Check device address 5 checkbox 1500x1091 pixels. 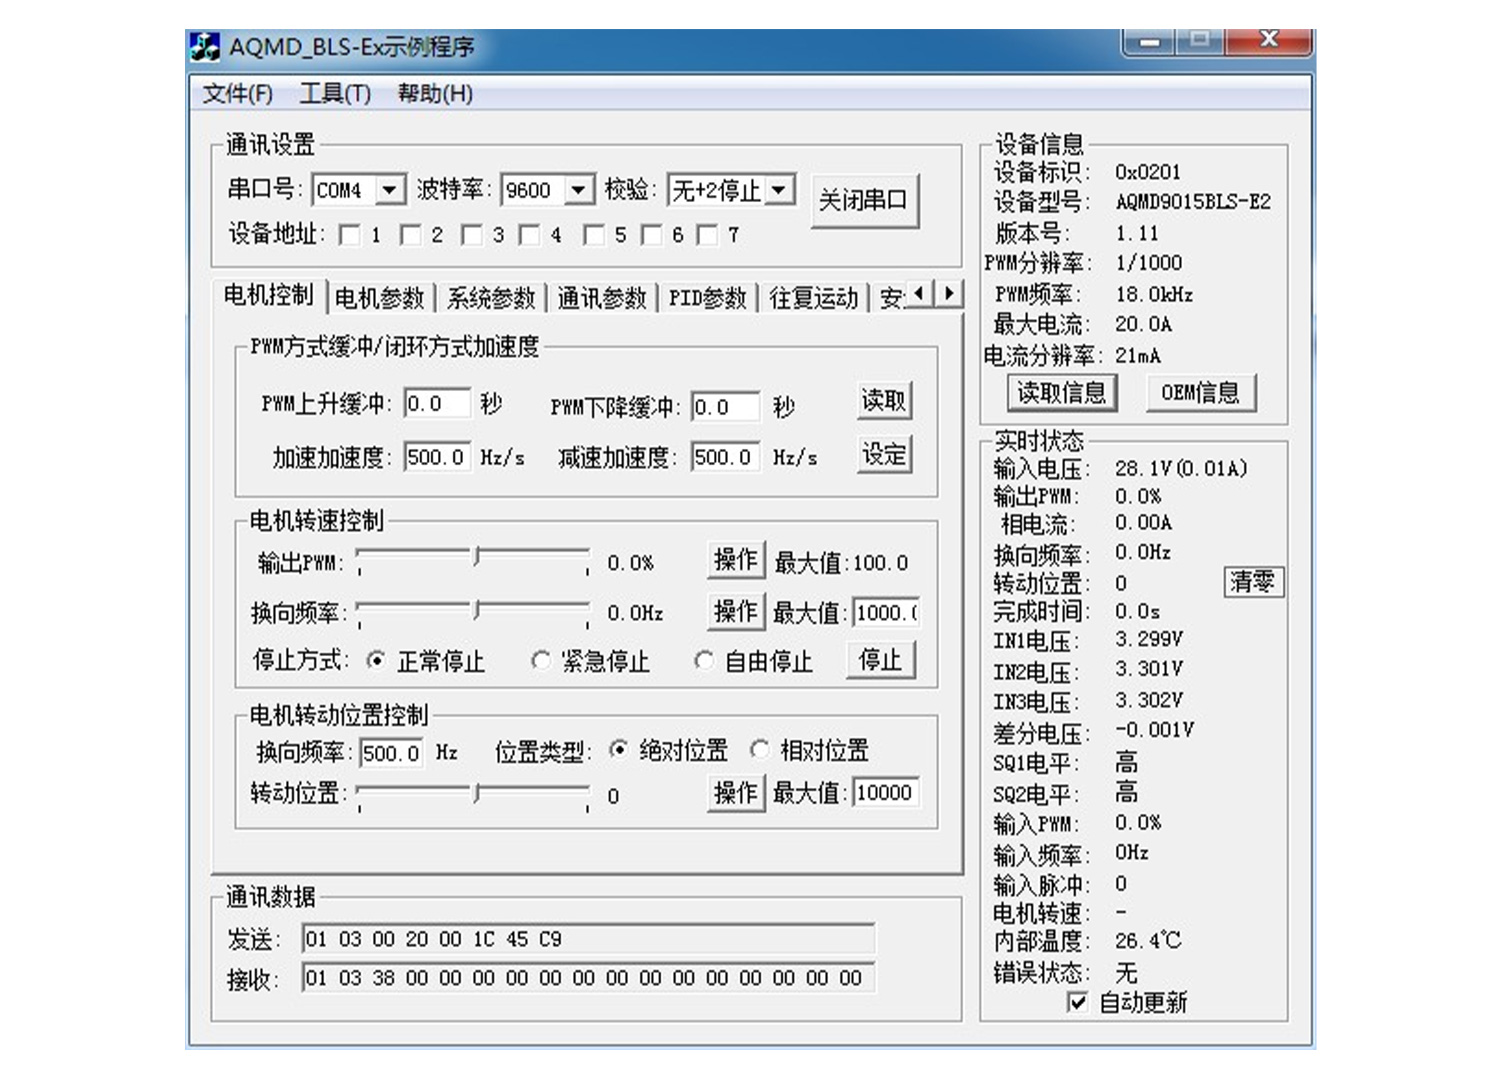[x=594, y=235]
